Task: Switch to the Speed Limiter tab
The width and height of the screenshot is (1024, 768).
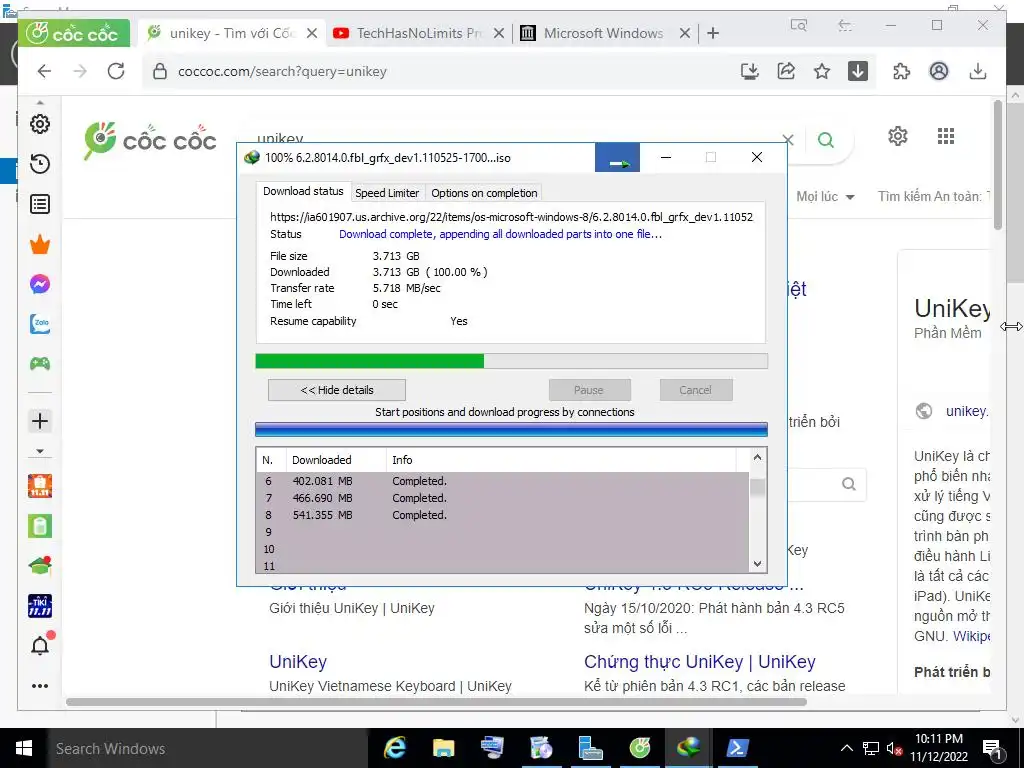Action: 387,193
